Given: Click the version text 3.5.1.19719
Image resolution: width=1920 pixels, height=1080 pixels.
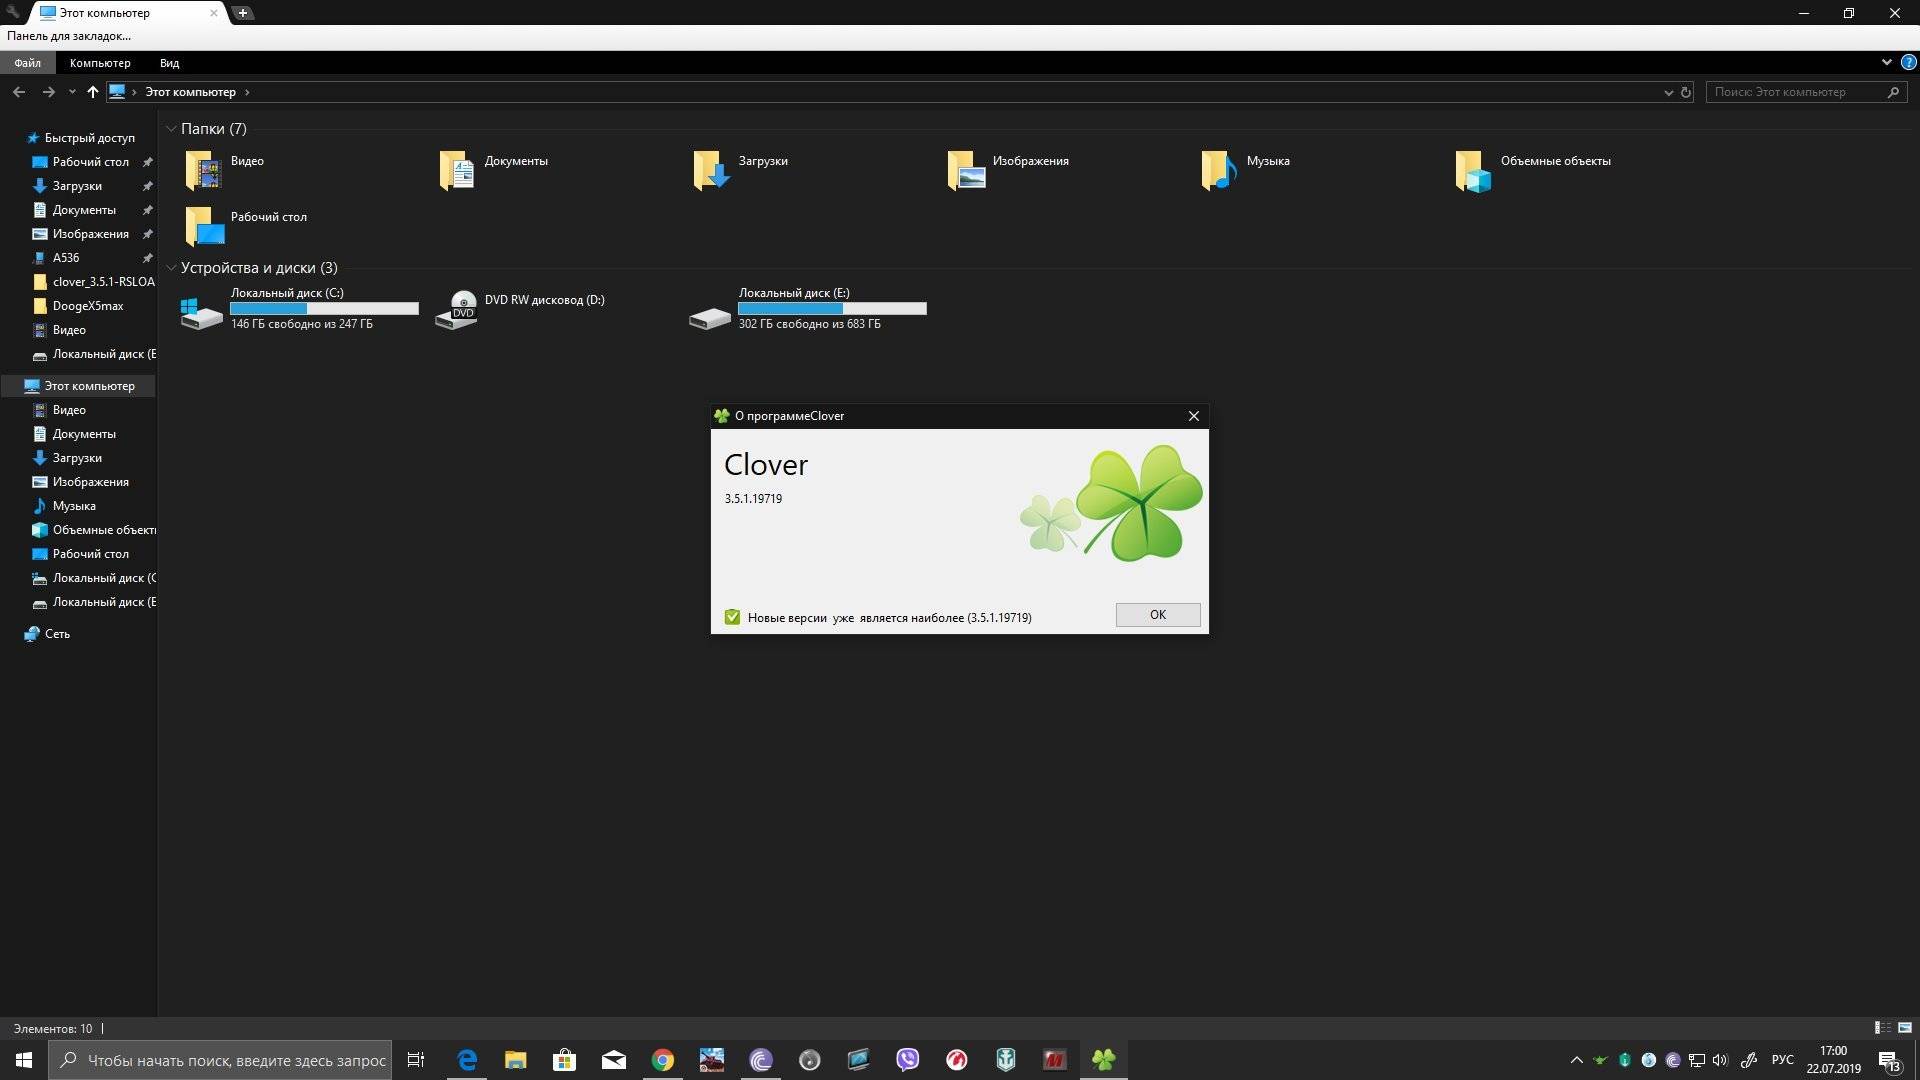Looking at the screenshot, I should tap(753, 498).
